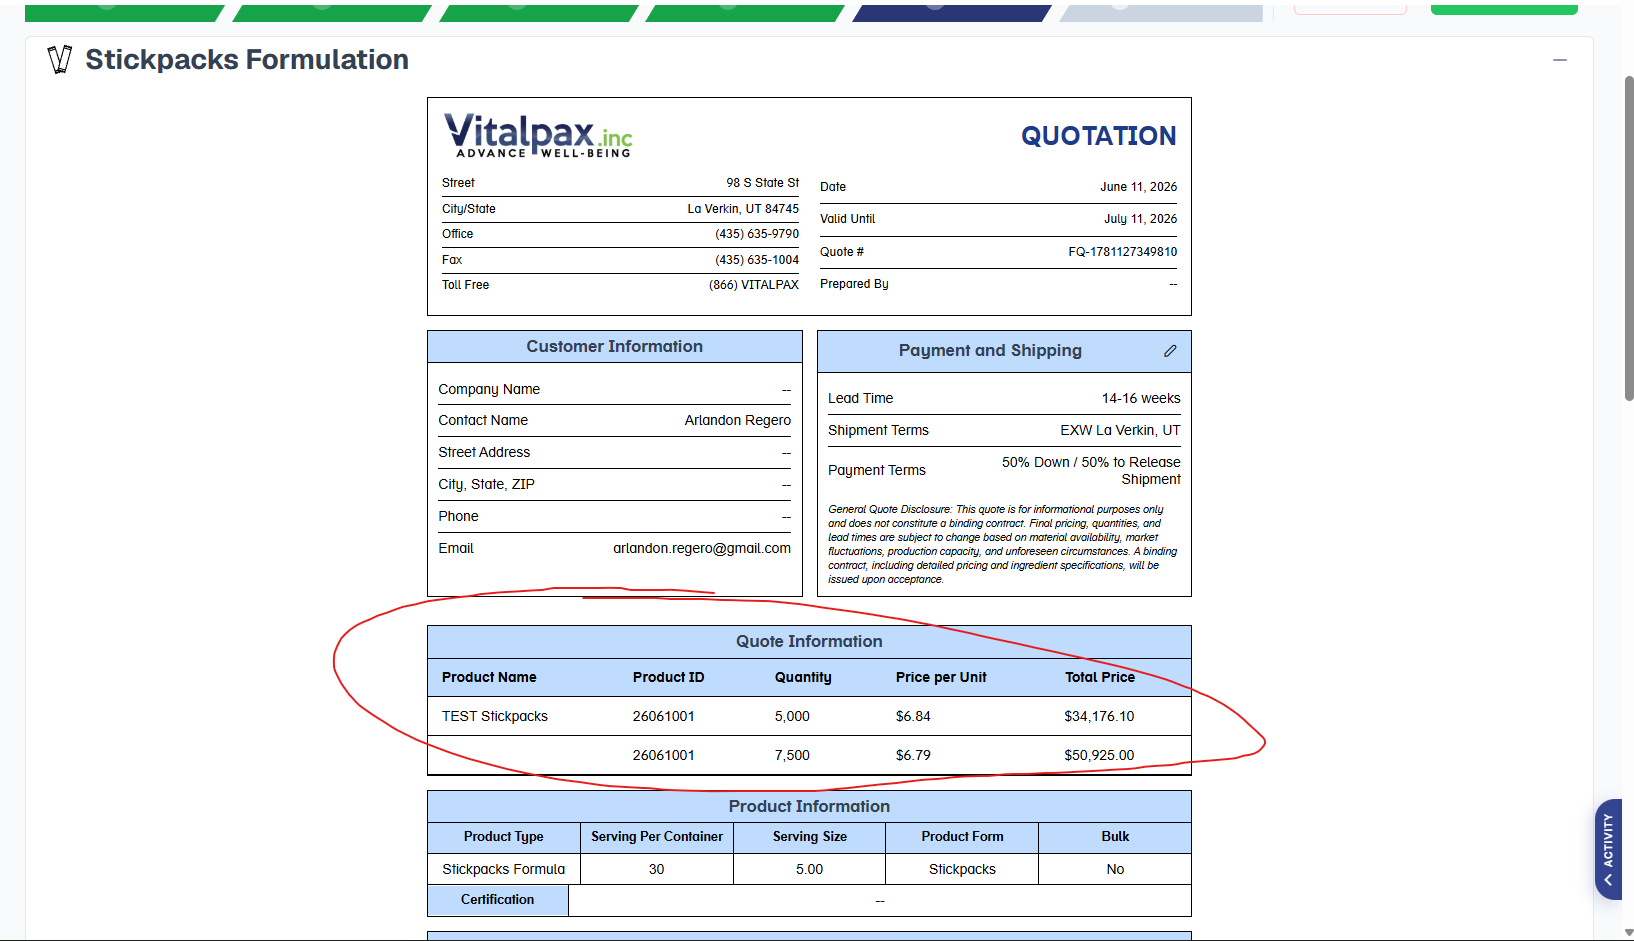Click the stickpack icon beside the title
Viewport: 1634px width, 941px height.
[60, 60]
